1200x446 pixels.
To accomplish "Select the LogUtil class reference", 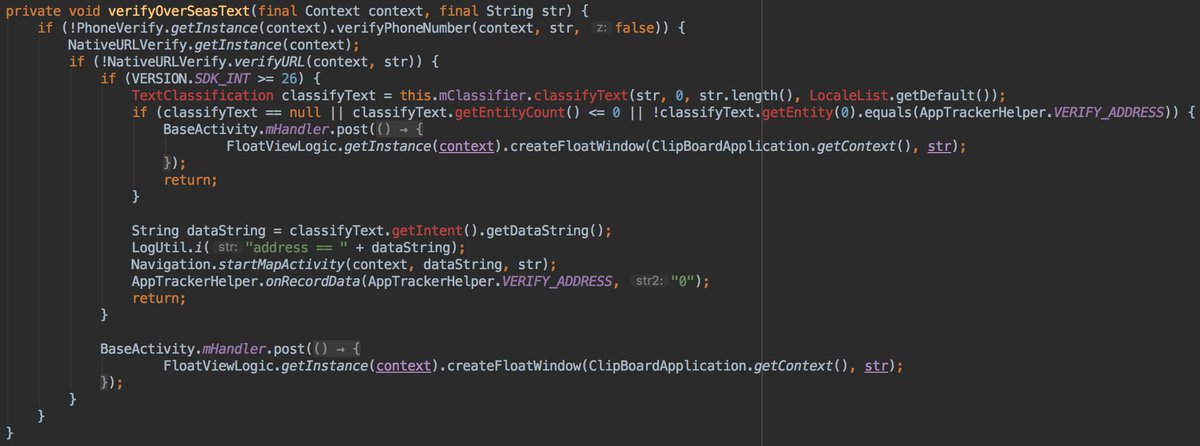I will coord(161,248).
